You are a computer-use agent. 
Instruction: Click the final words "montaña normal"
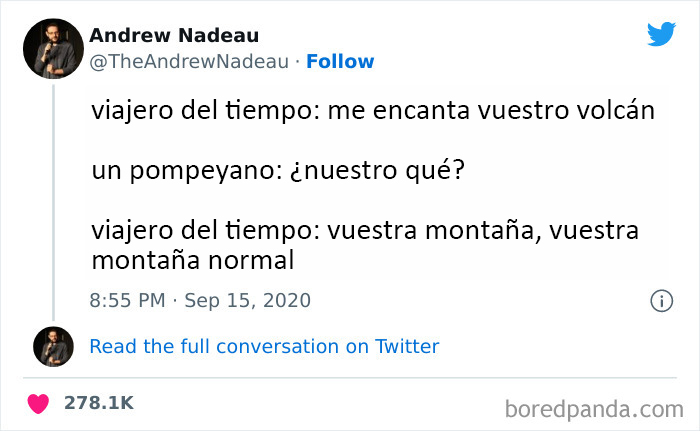point(192,260)
